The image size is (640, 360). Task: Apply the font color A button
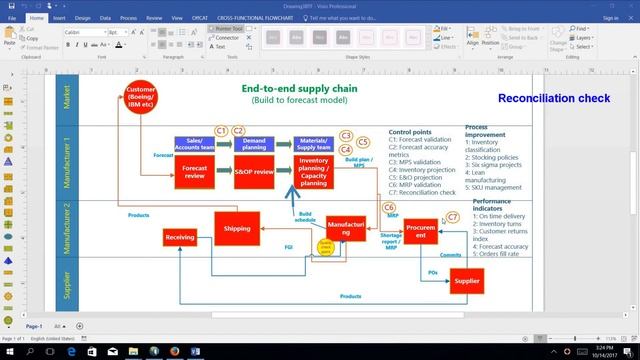[x=118, y=44]
